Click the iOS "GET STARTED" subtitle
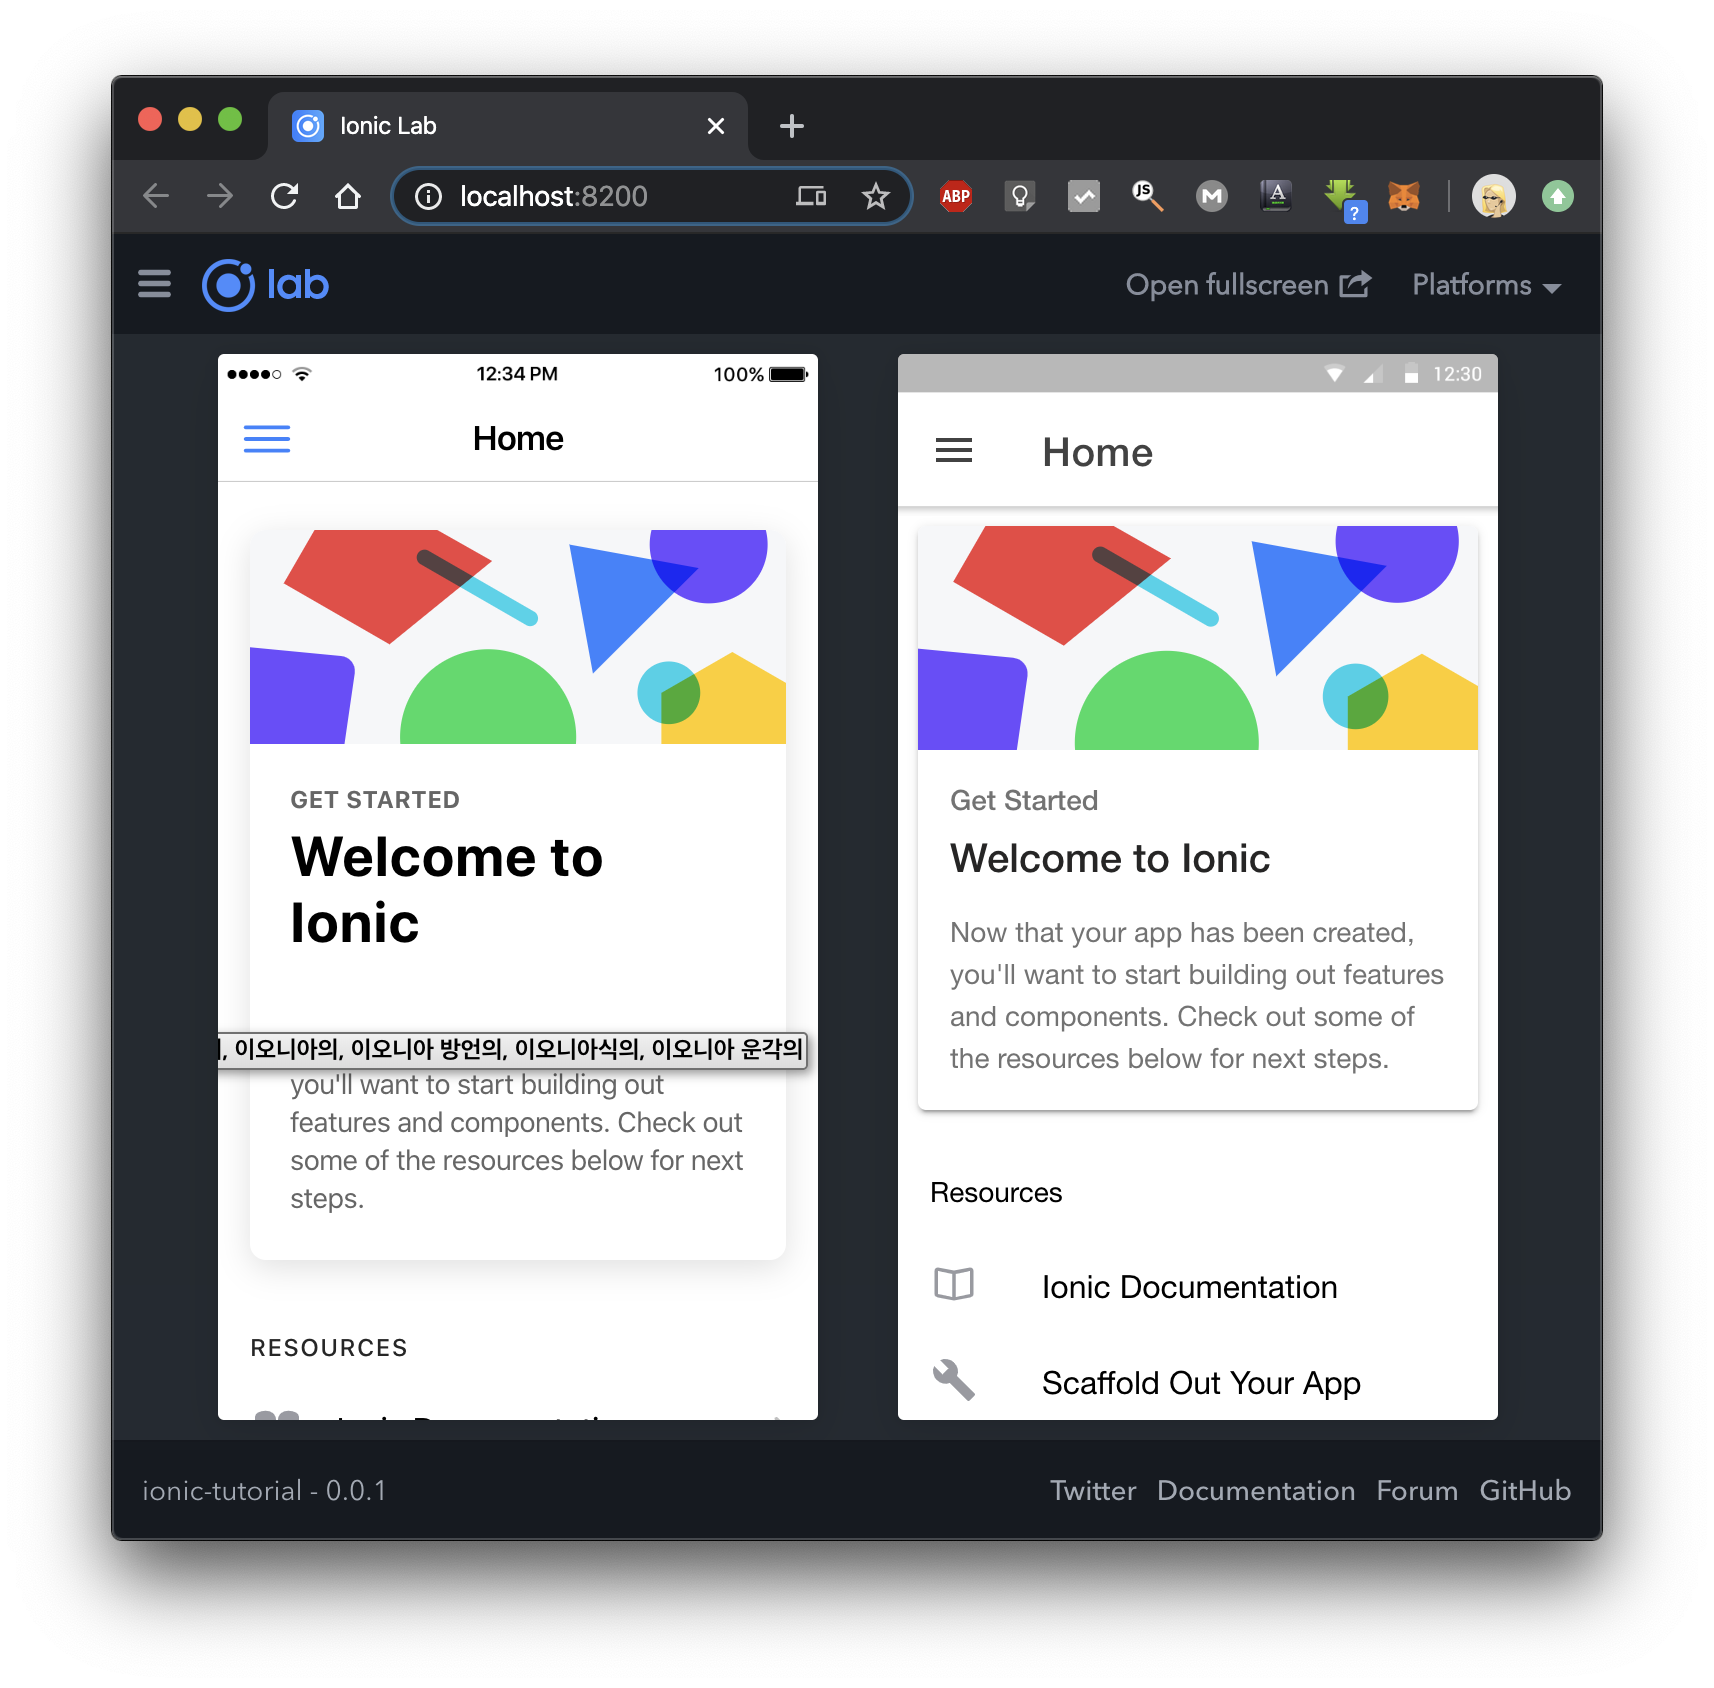This screenshot has height=1688, width=1714. click(375, 800)
